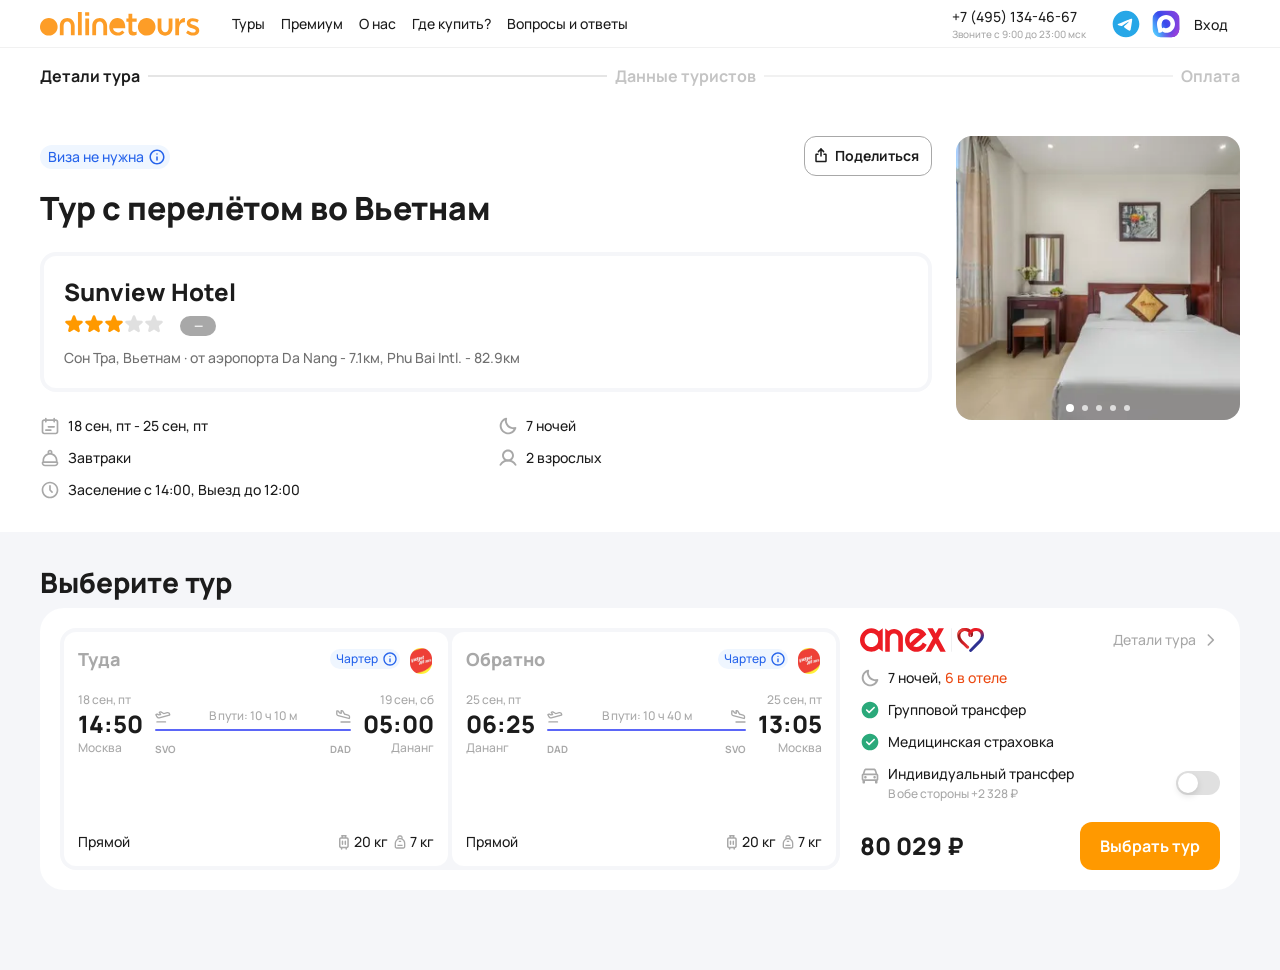The image size is (1280, 970).
Task: Select the 'Детали тура' step at the top
Action: [x=90, y=76]
